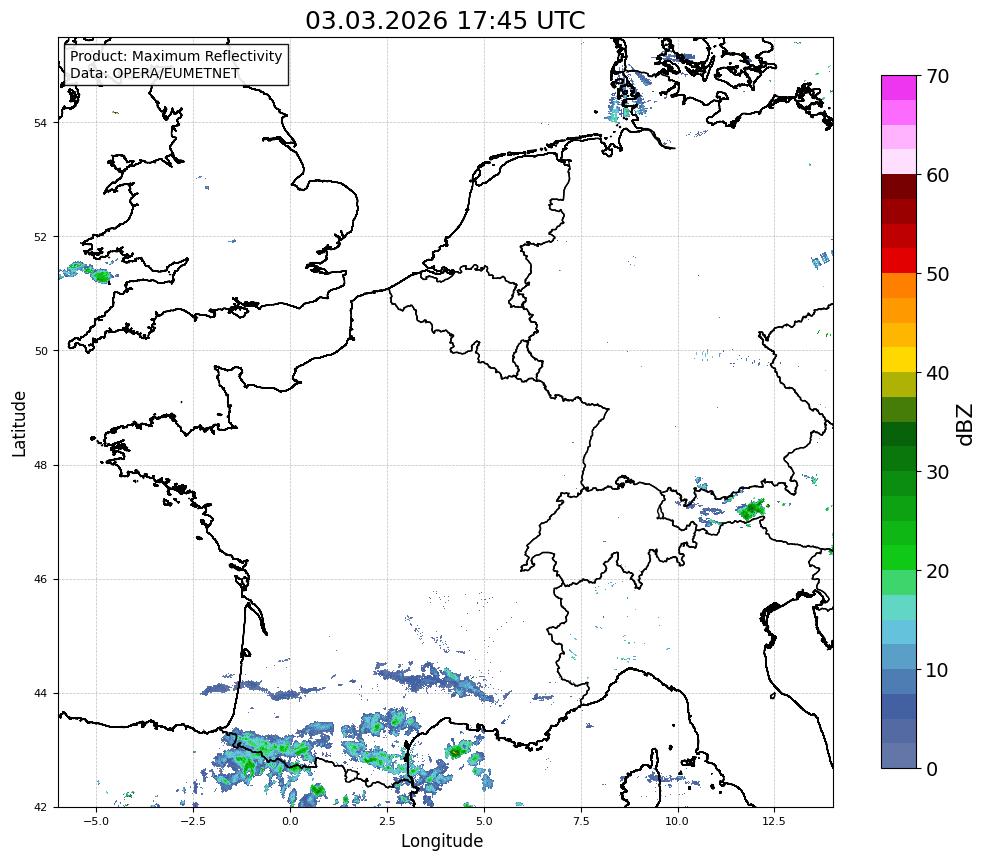Screen dimensions: 985x860
Task: Click the latitude tick label 52
Action: 40,237
